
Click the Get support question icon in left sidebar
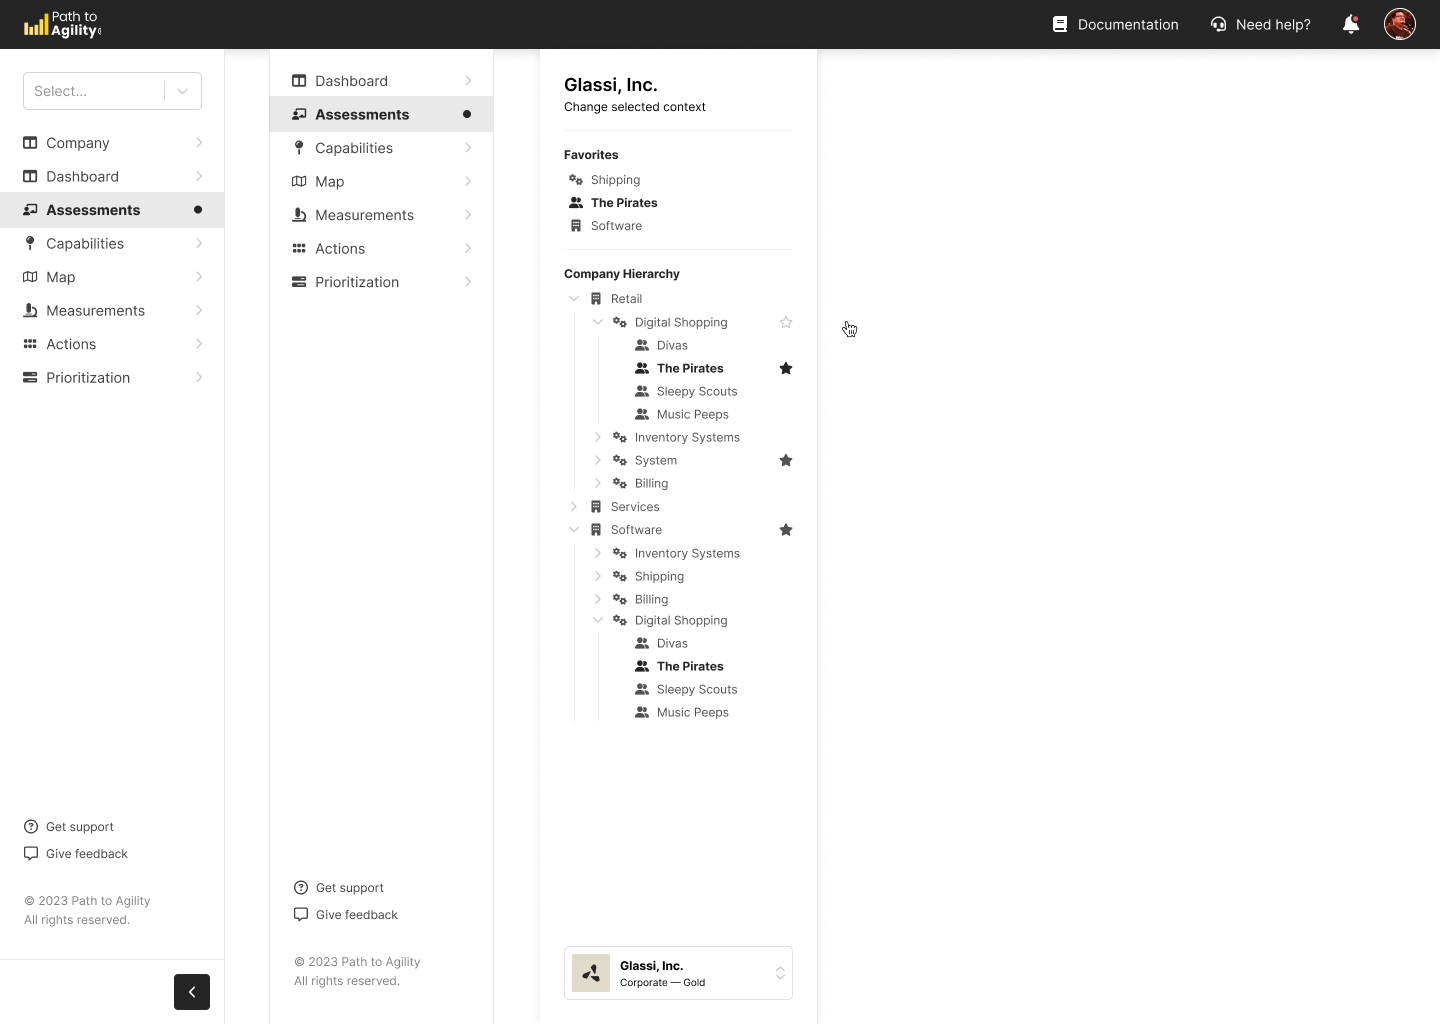31,827
